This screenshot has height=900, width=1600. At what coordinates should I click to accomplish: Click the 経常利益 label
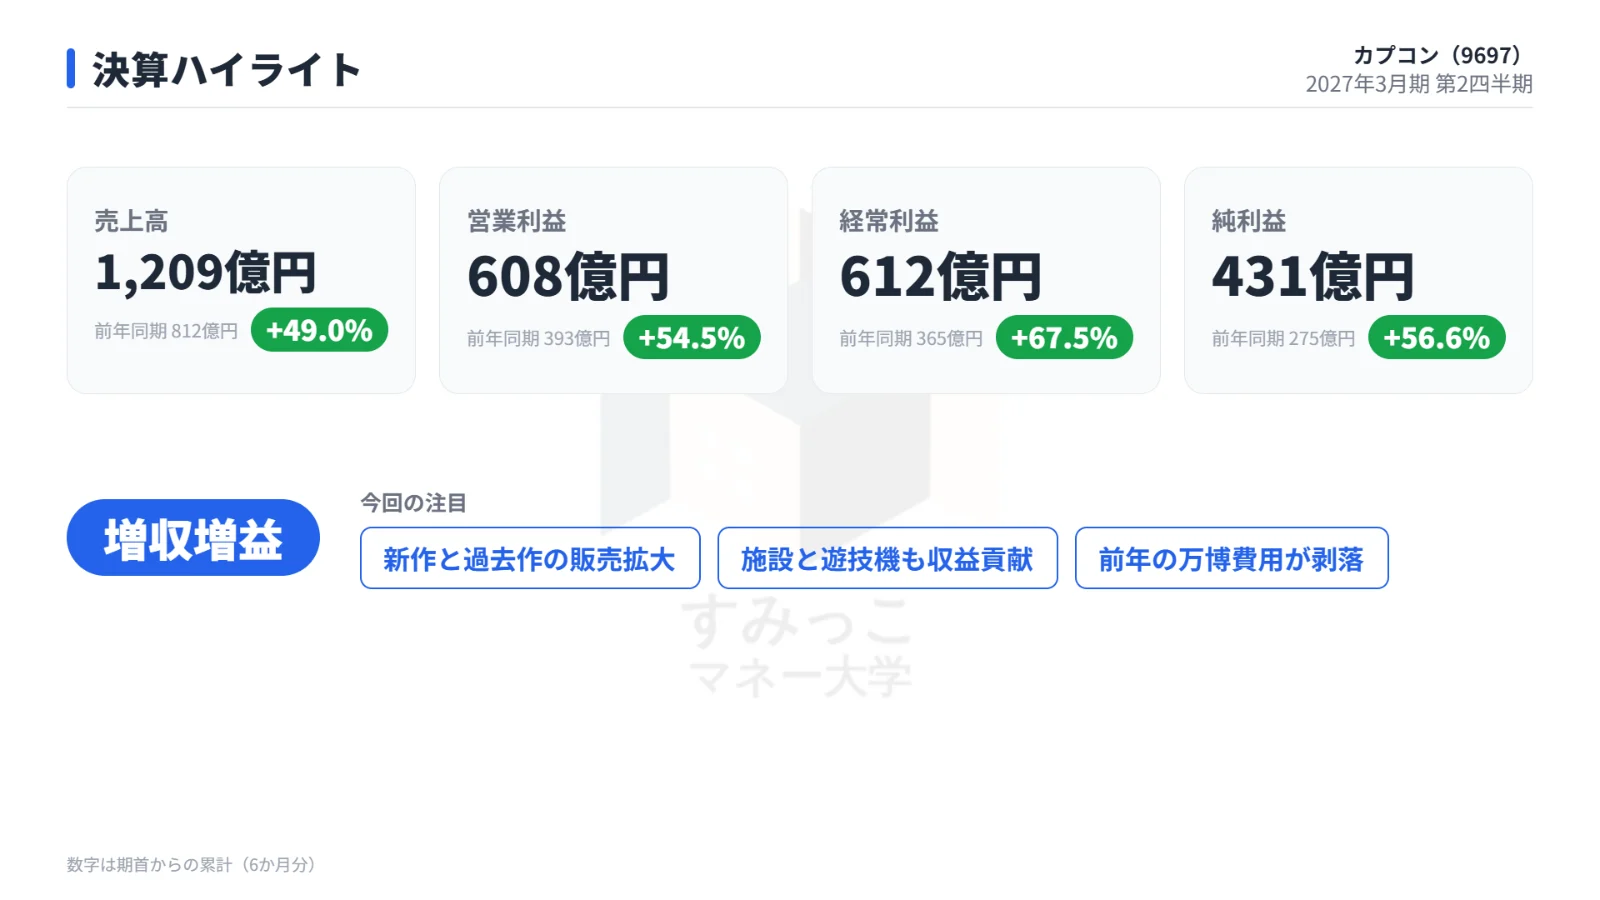889,221
